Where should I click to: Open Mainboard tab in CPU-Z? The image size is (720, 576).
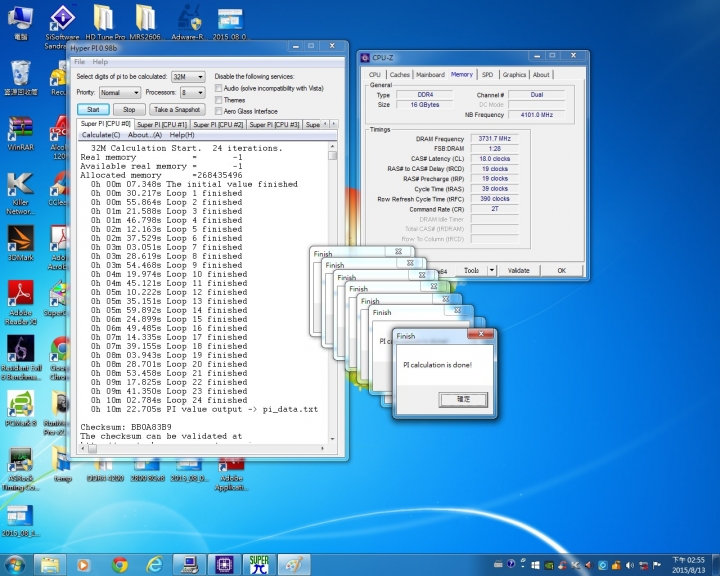(x=430, y=74)
